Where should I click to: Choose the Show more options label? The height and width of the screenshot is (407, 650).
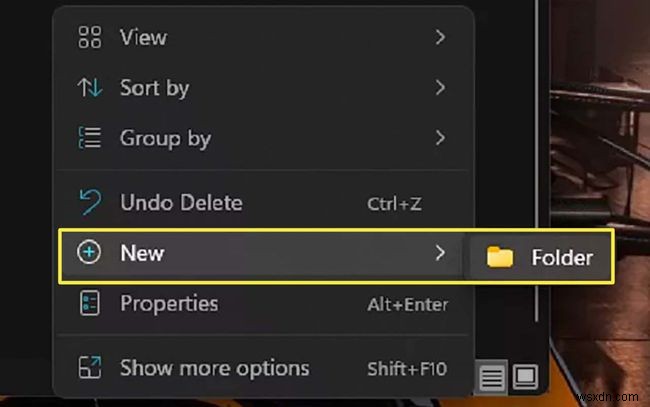pyautogui.click(x=214, y=368)
